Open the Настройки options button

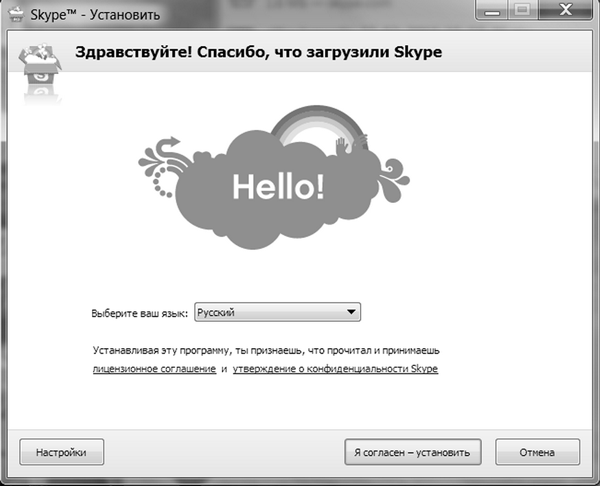click(x=62, y=452)
